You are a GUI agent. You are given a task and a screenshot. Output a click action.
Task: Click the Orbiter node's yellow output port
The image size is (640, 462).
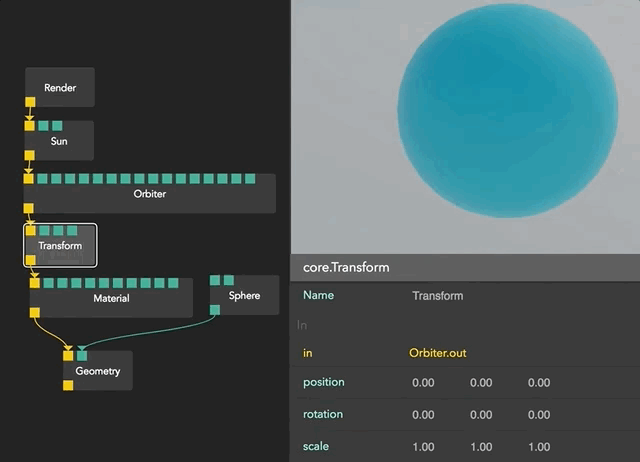click(x=29, y=208)
